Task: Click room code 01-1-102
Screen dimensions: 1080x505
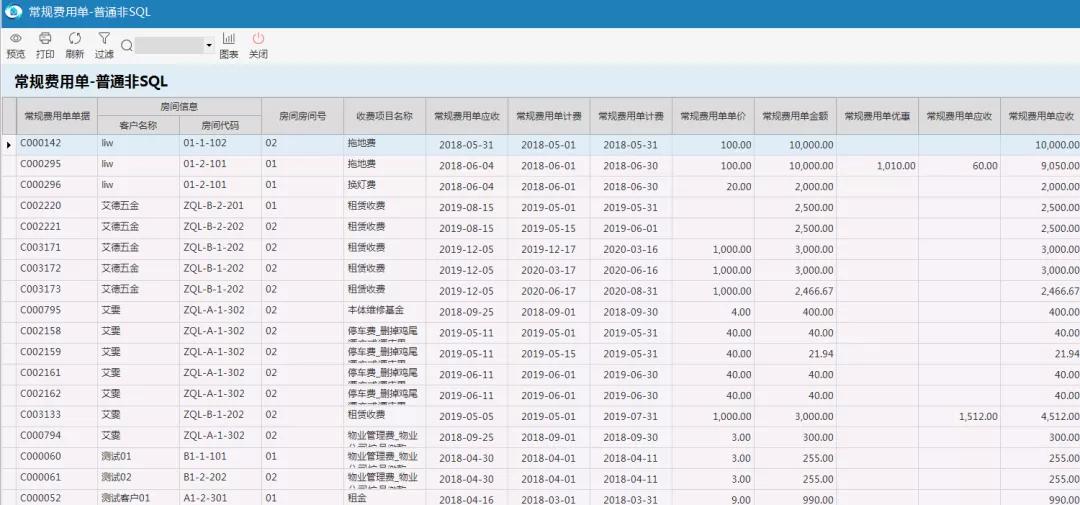Action: point(205,143)
